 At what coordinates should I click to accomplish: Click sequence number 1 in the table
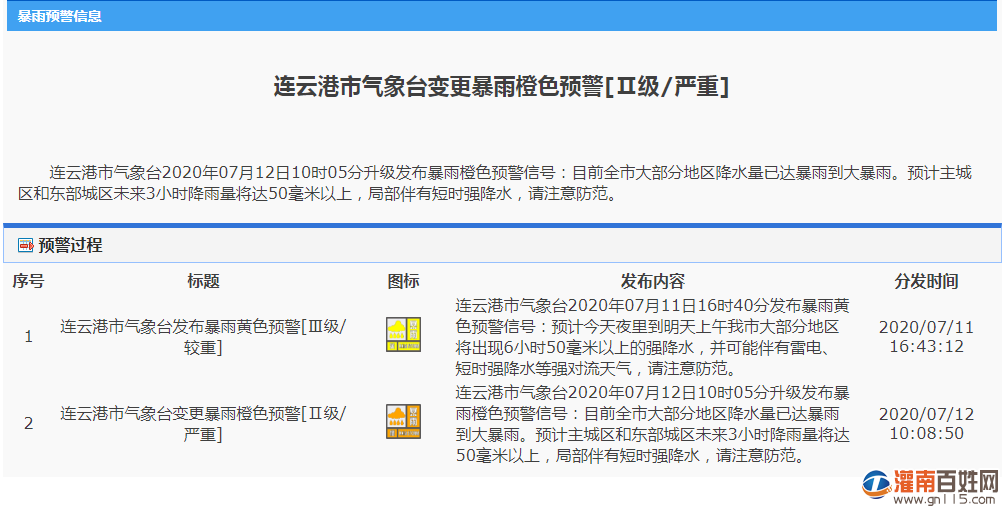click(x=28, y=336)
